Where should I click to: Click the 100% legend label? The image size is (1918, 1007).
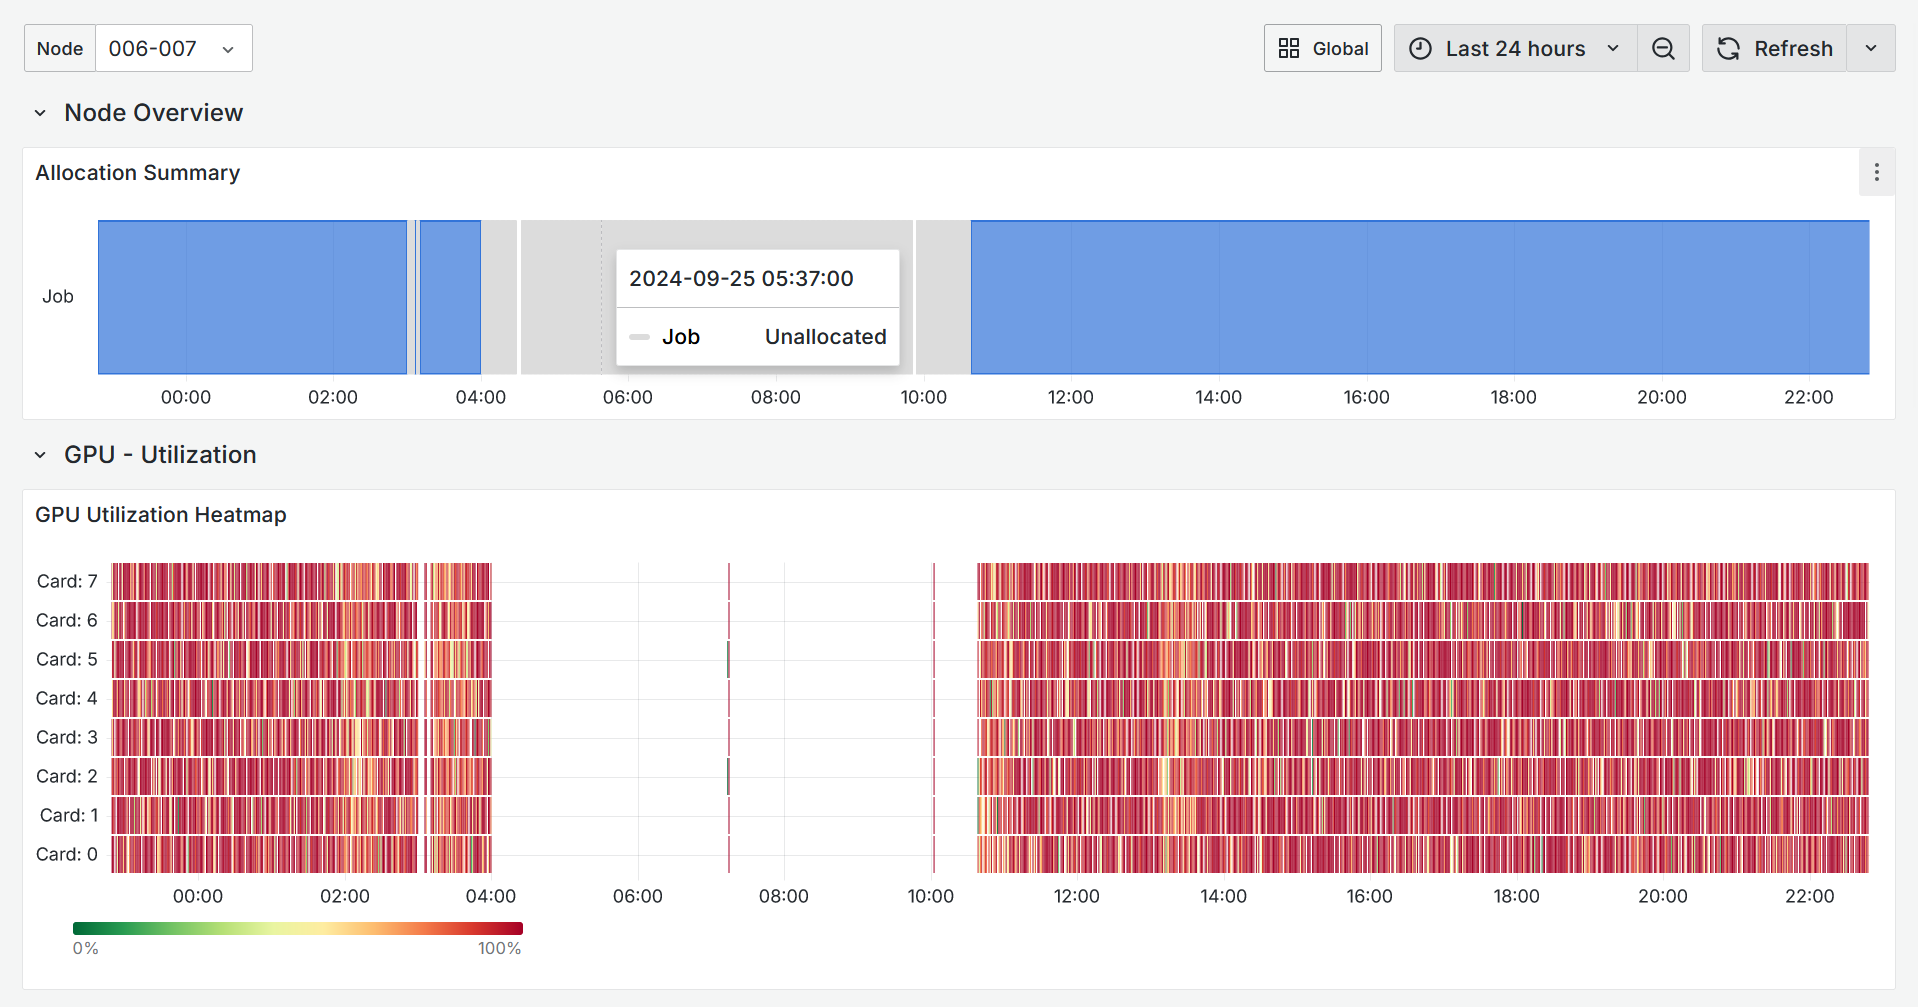[x=499, y=948]
